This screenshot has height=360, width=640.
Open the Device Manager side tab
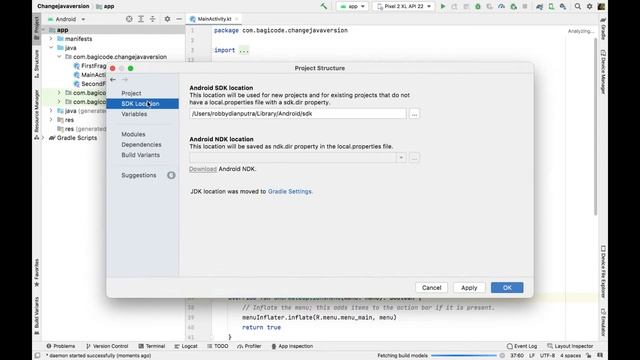point(603,72)
